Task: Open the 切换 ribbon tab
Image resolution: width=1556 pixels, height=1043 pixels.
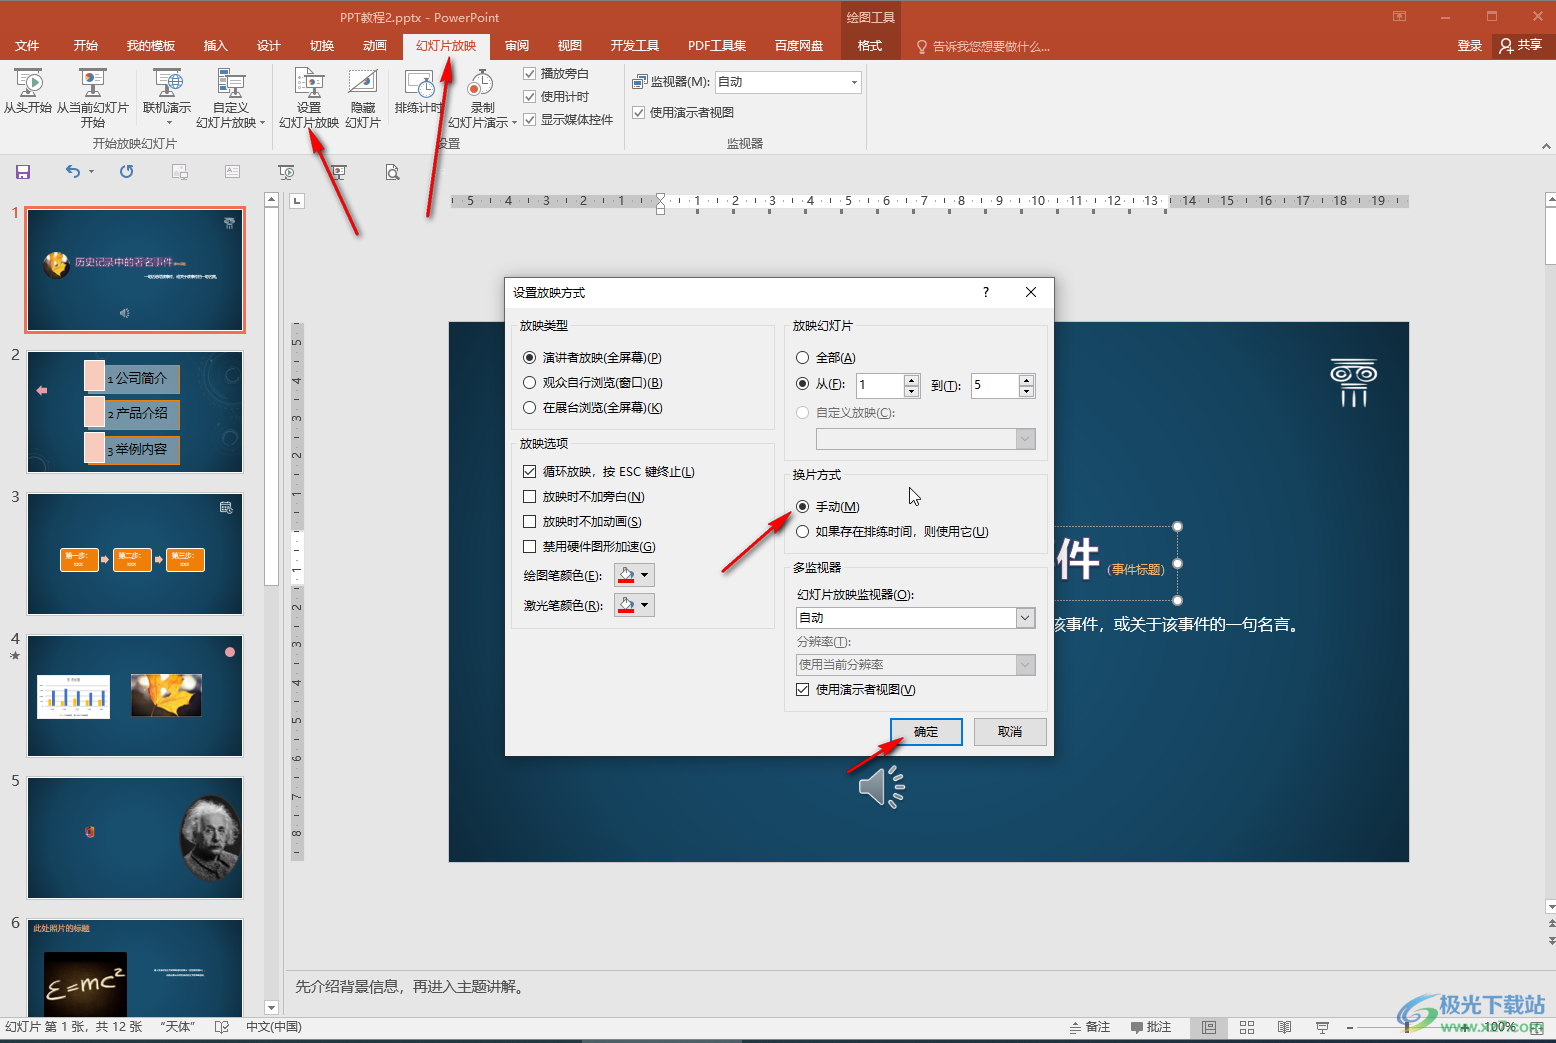Action: (322, 46)
